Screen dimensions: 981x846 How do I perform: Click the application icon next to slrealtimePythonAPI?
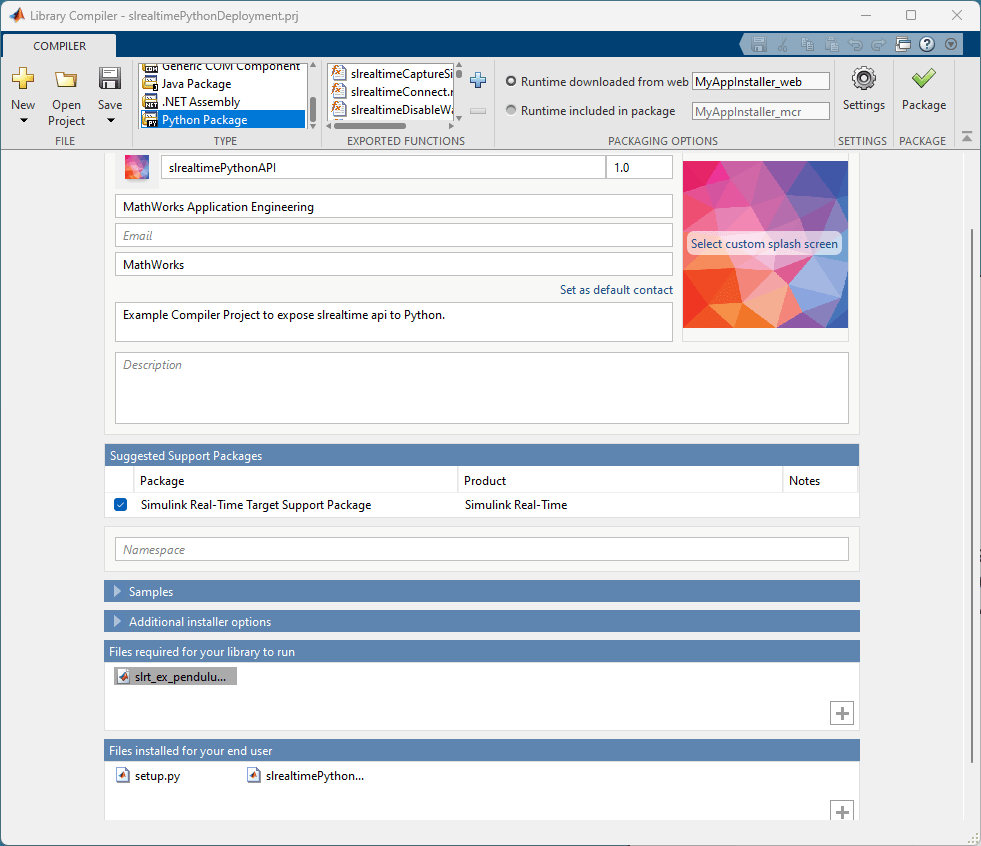click(x=136, y=168)
